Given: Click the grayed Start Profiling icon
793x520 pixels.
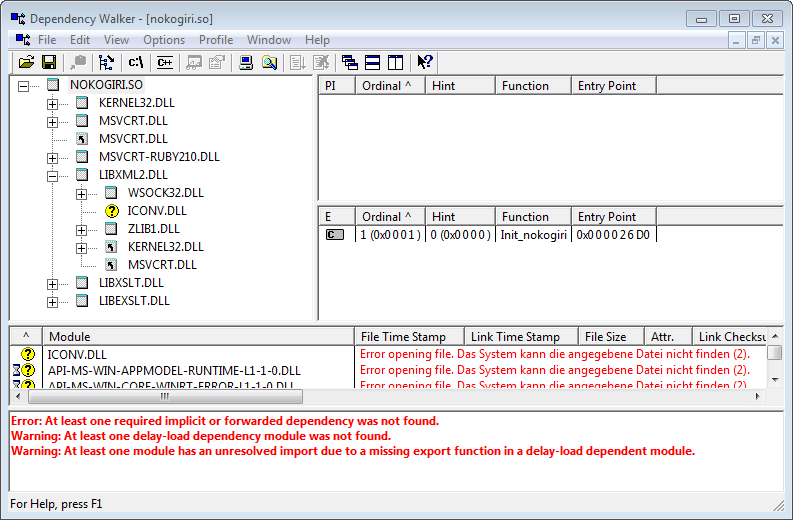Looking at the screenshot, I should [x=298, y=62].
